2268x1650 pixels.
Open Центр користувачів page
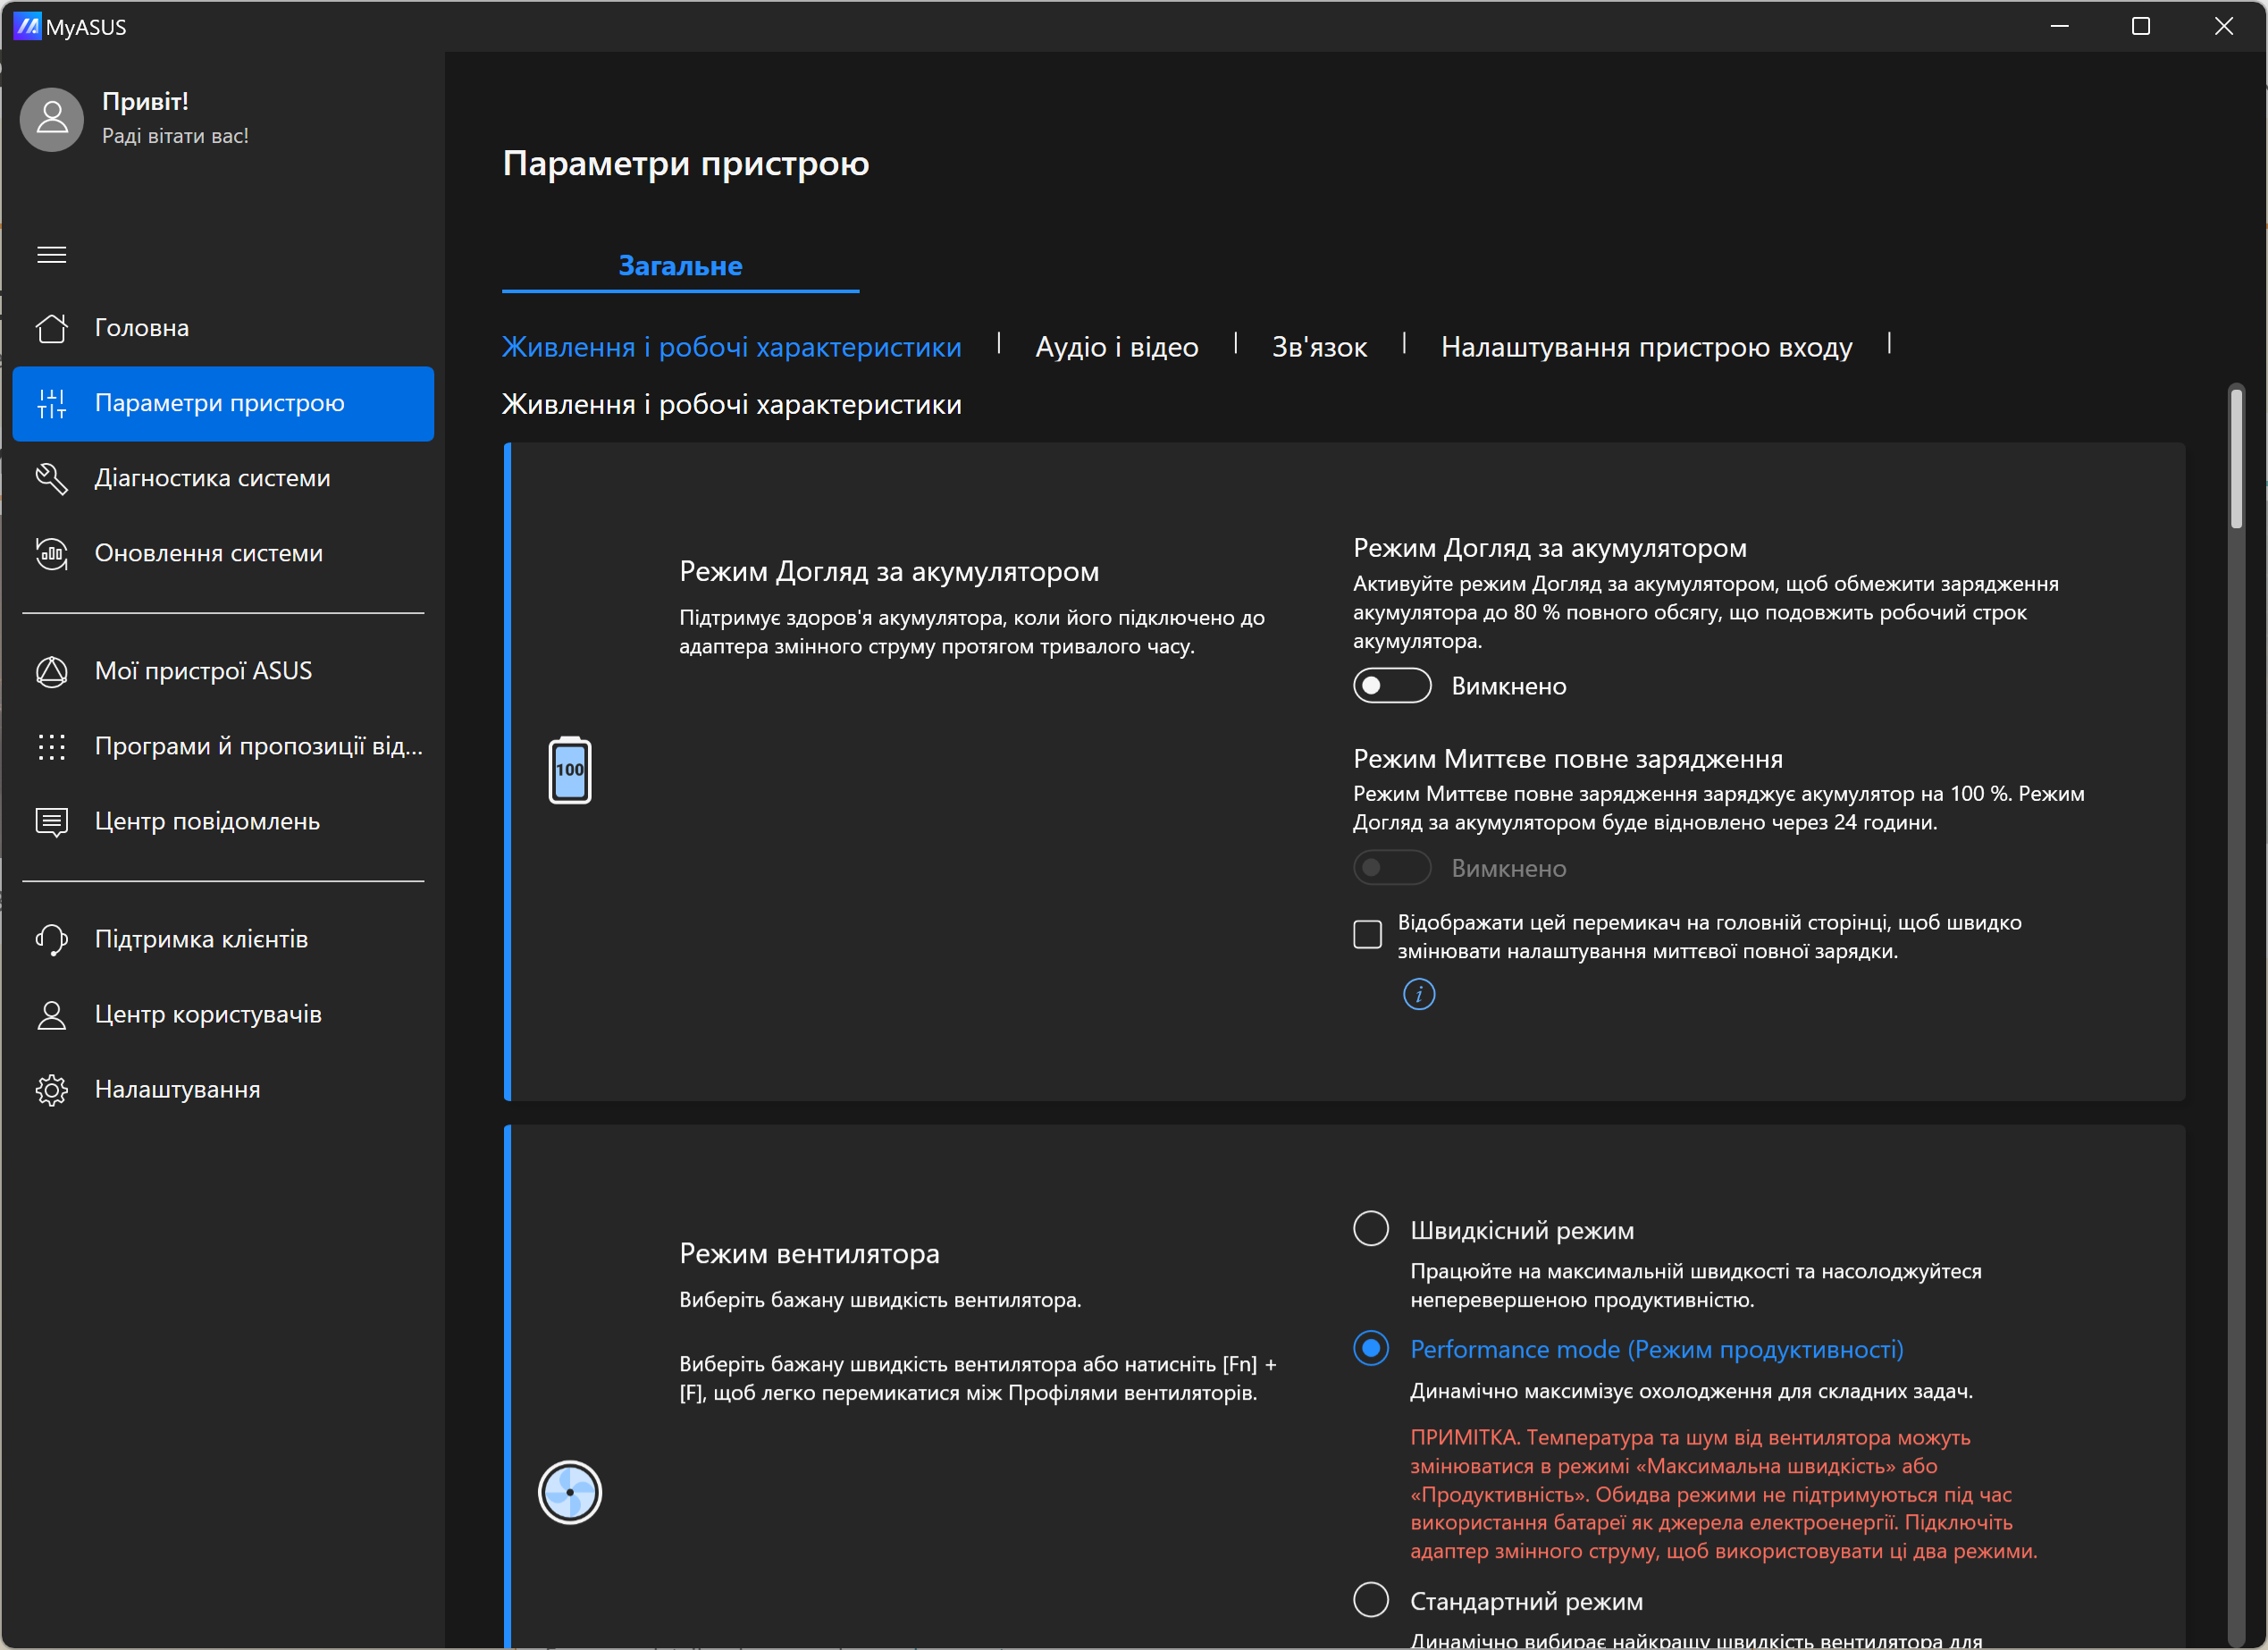coord(223,1014)
